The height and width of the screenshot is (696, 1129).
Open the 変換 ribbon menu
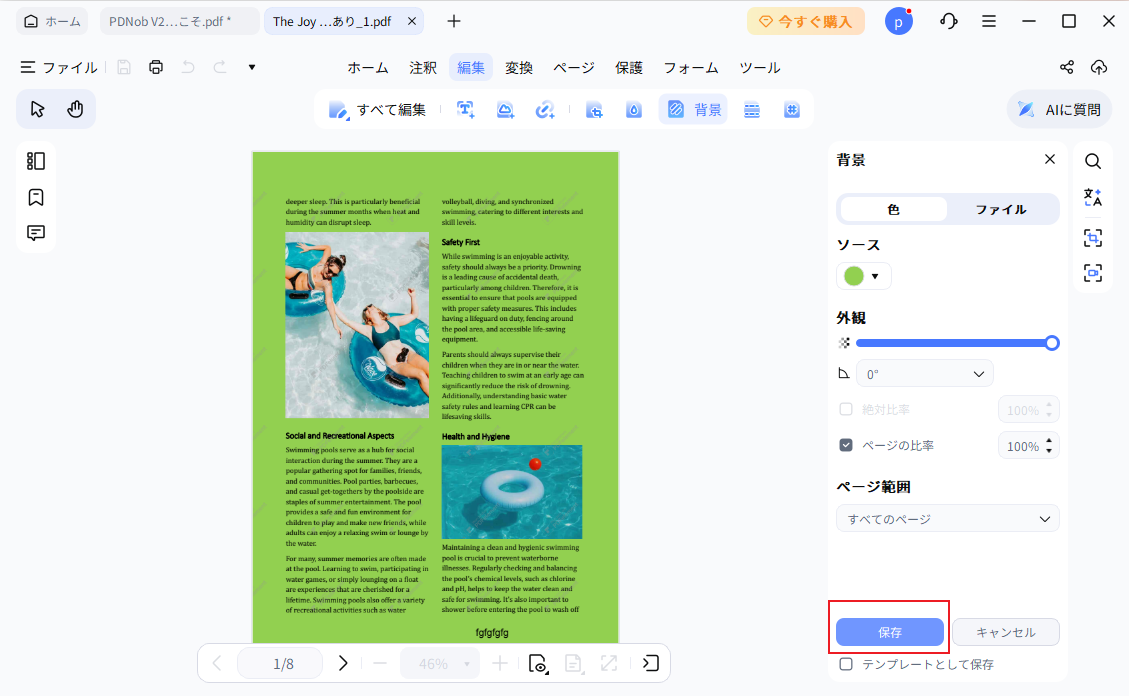click(x=519, y=67)
